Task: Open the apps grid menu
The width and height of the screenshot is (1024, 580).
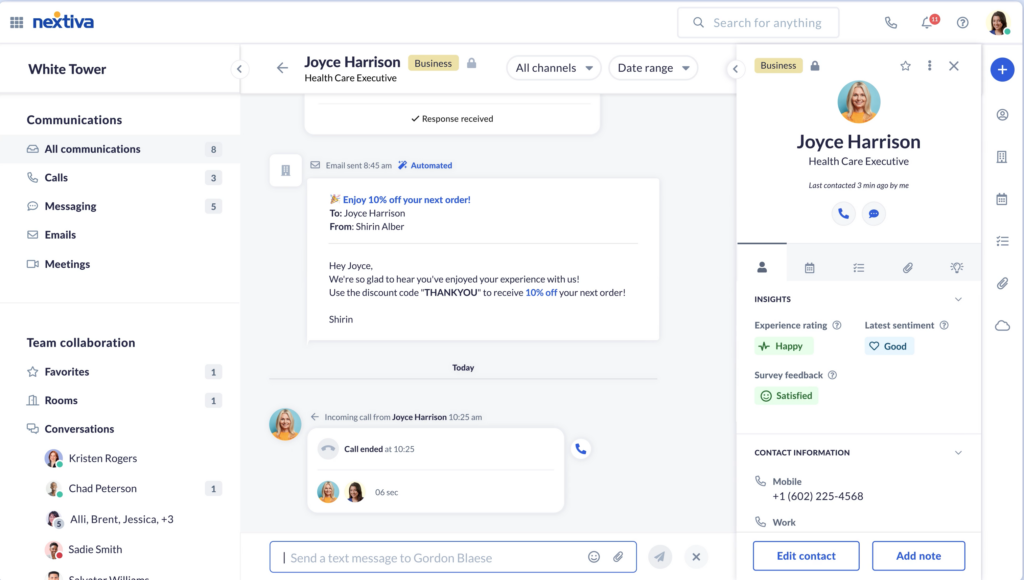Action: [x=16, y=22]
